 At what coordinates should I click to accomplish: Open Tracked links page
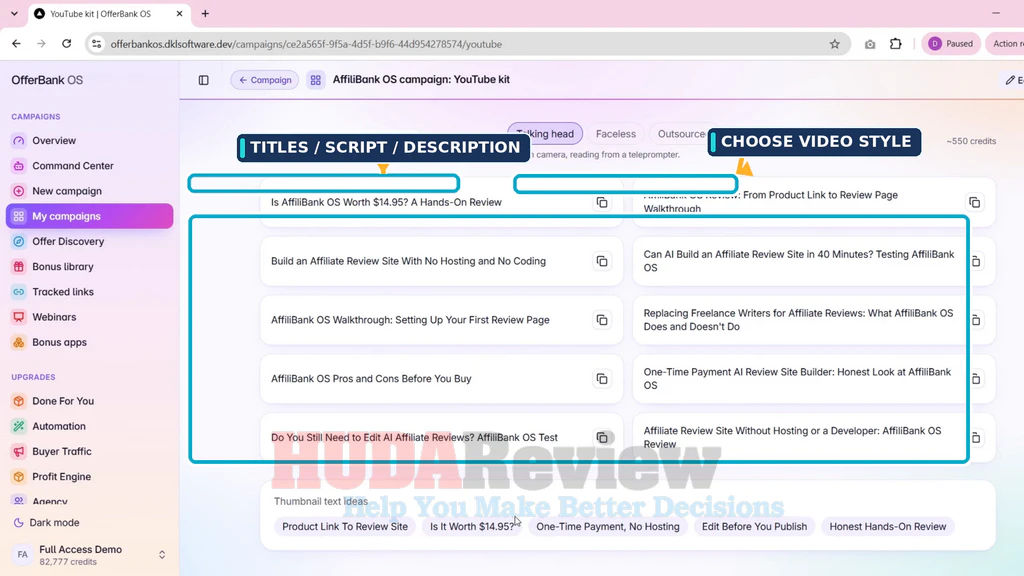[89, 292]
